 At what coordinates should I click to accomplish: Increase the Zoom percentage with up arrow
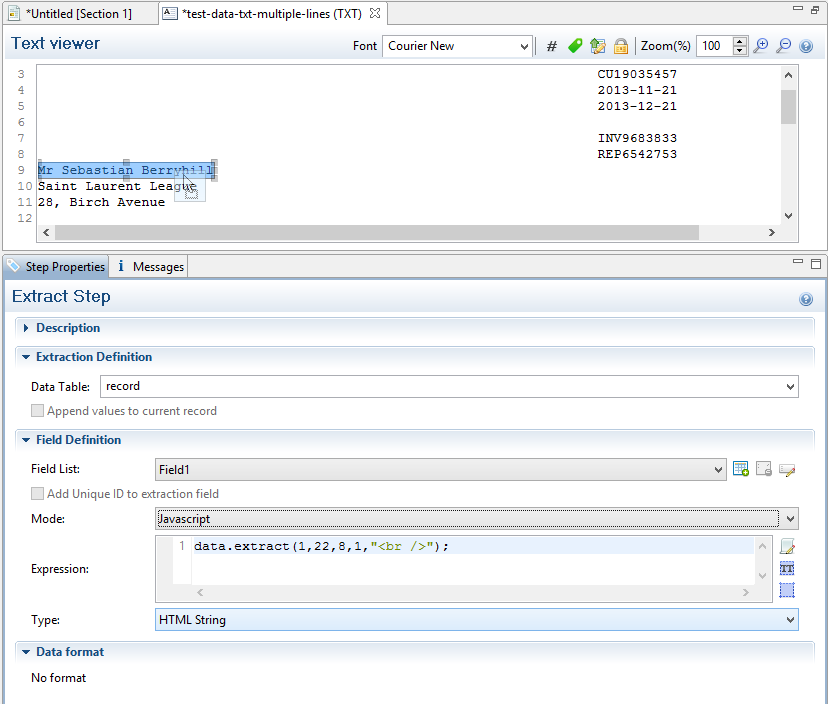pyautogui.click(x=740, y=41)
